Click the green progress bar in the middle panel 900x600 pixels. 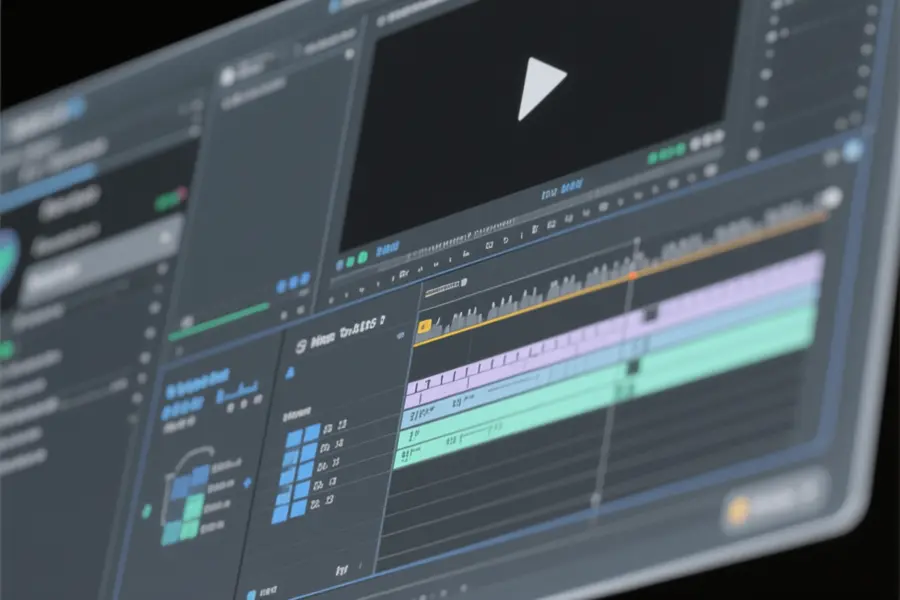(x=220, y=322)
